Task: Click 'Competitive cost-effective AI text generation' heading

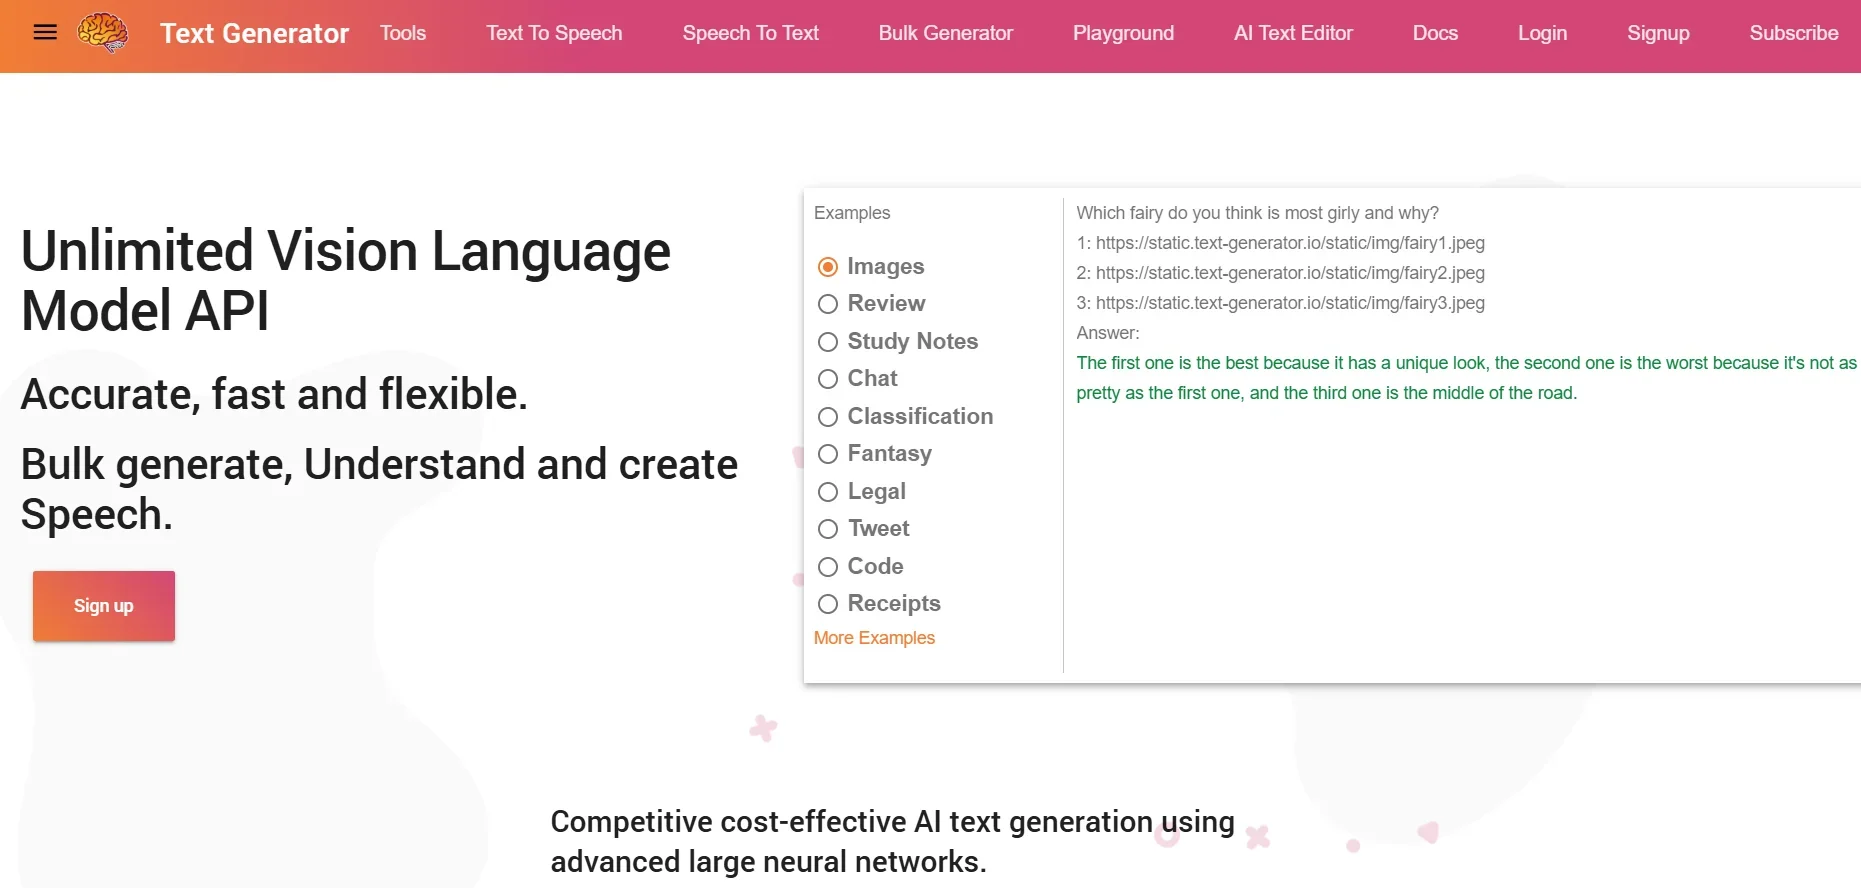Action: click(892, 841)
